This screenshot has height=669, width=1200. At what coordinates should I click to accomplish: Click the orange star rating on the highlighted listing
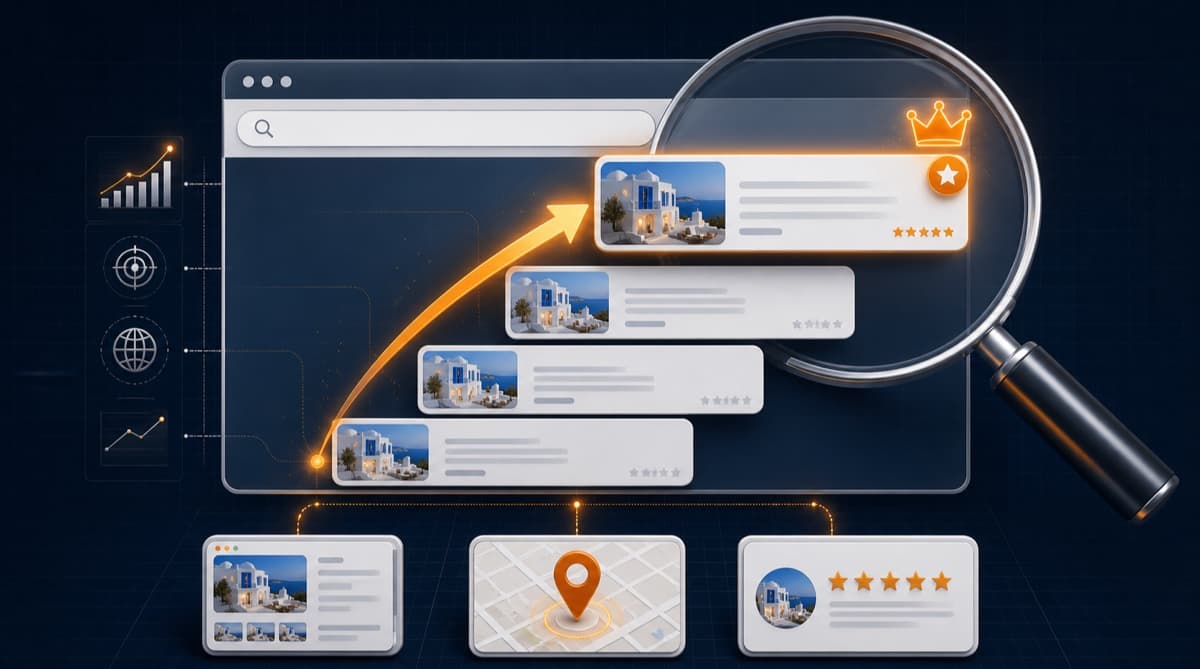click(923, 232)
